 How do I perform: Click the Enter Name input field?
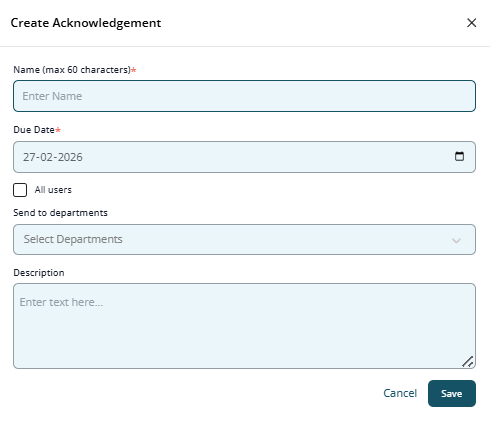pos(244,96)
